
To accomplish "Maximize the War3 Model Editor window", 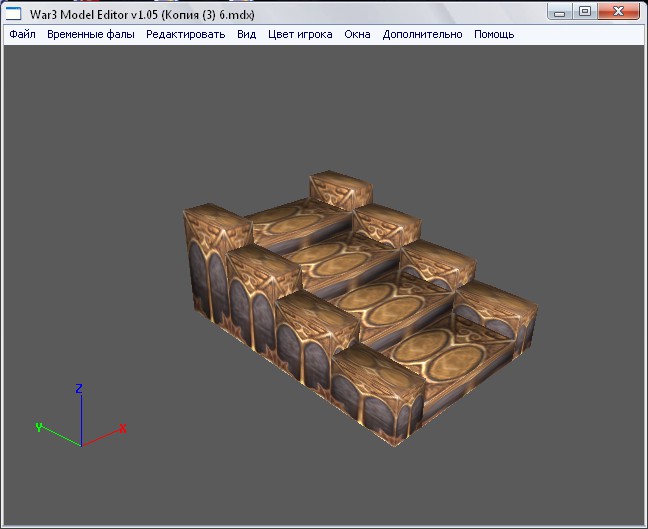I will tap(584, 12).
